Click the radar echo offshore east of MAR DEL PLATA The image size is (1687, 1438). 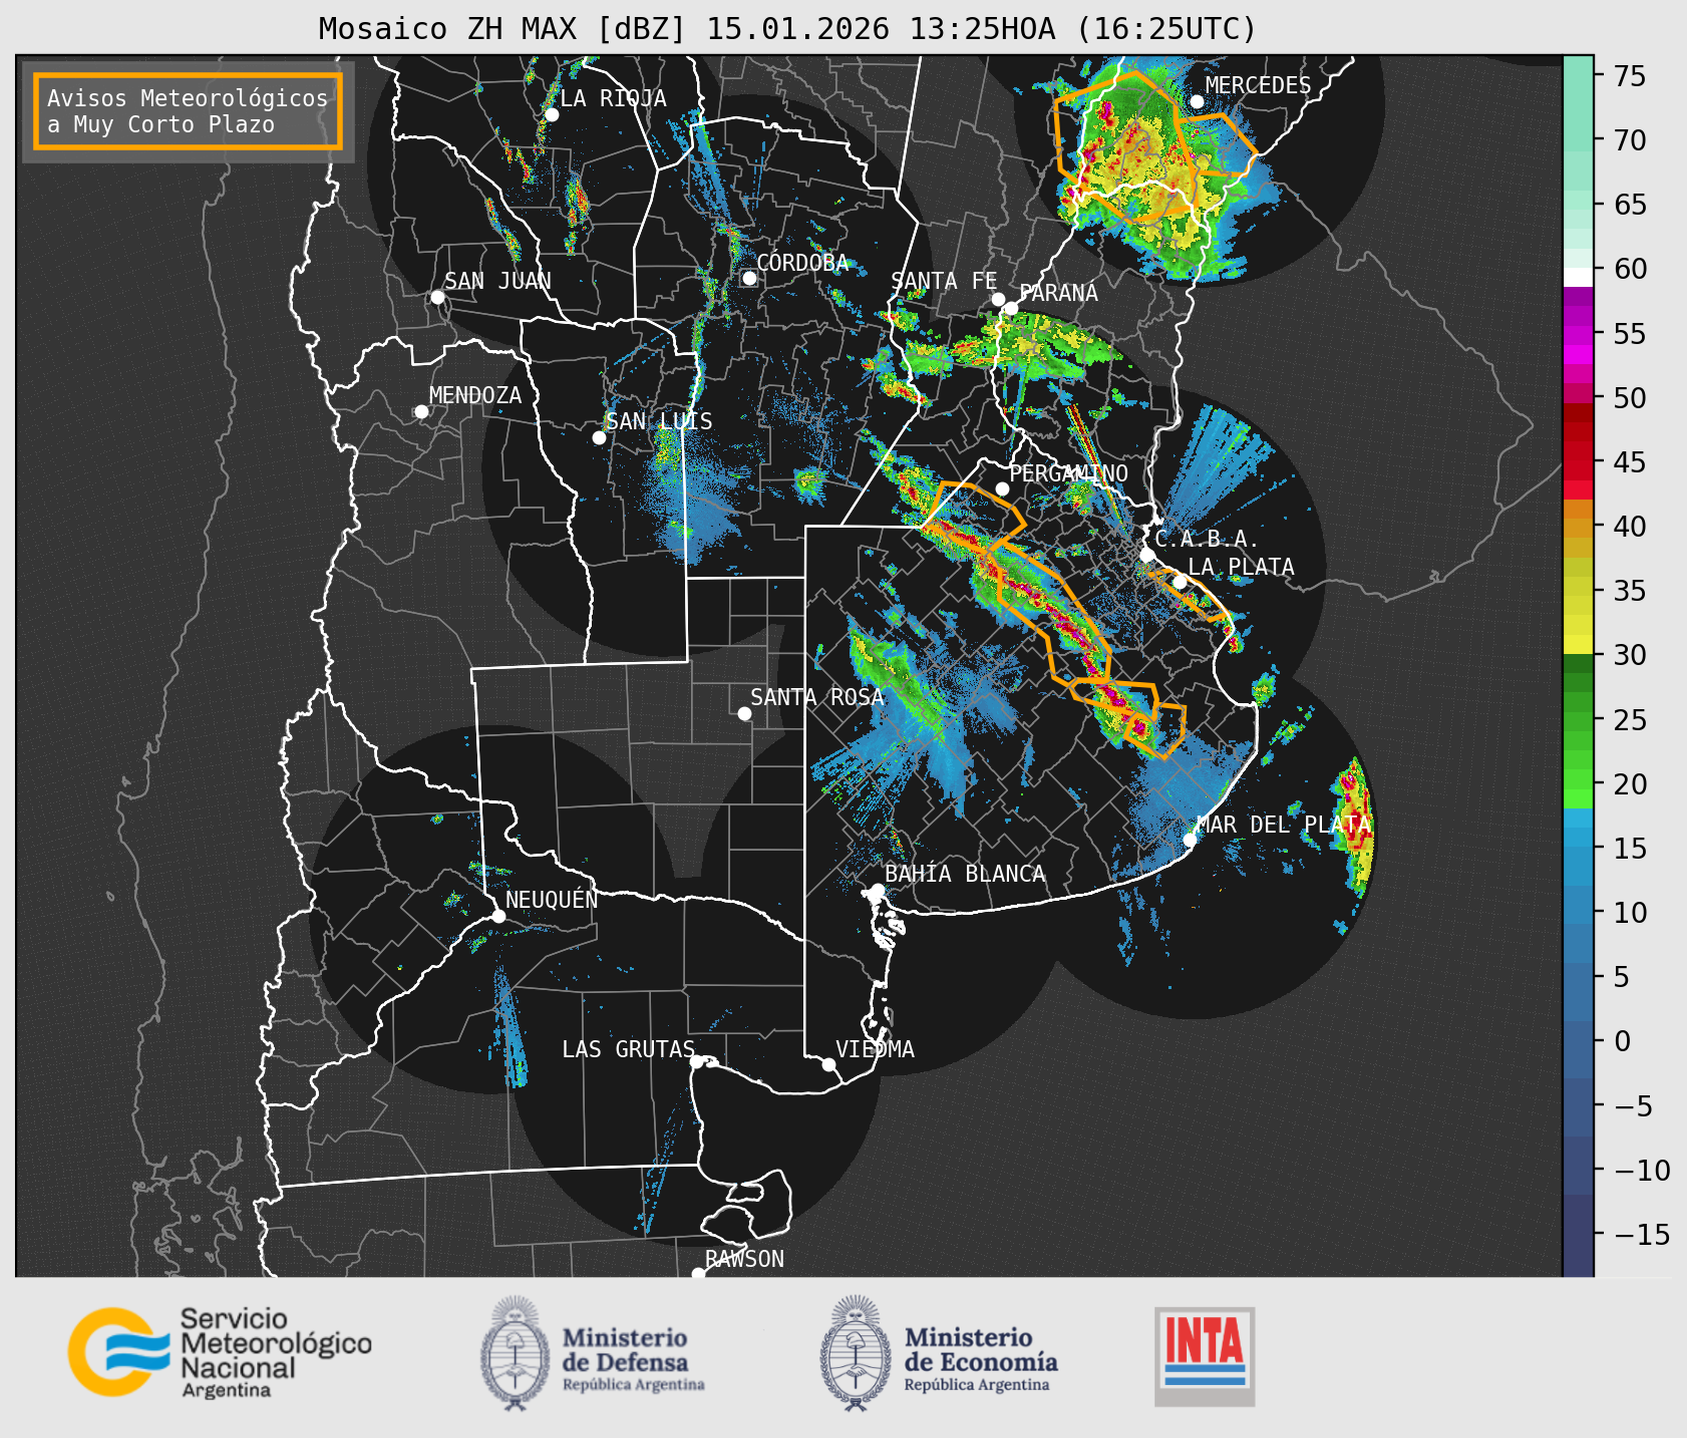click(1357, 825)
